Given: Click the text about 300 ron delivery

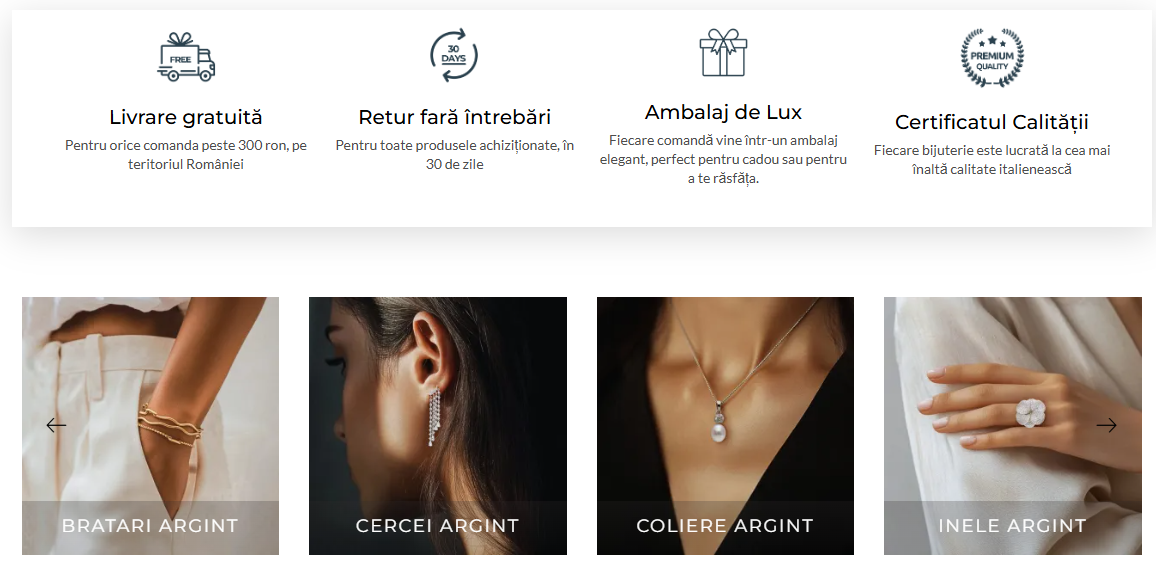Looking at the screenshot, I should (x=186, y=155).
